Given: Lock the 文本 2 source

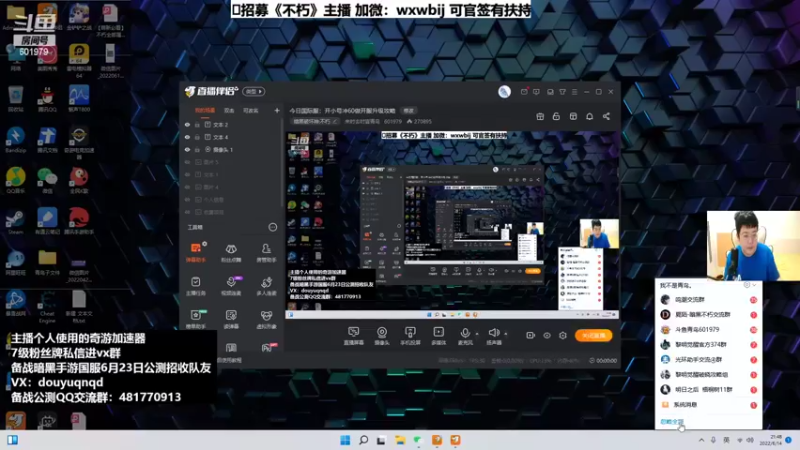Looking at the screenshot, I should [x=197, y=124].
